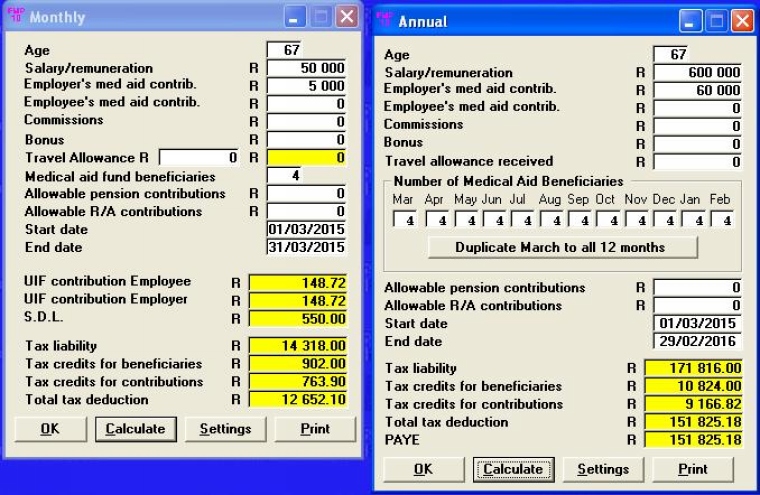Close the Annual window
760x495 pixels.
[x=743, y=21]
